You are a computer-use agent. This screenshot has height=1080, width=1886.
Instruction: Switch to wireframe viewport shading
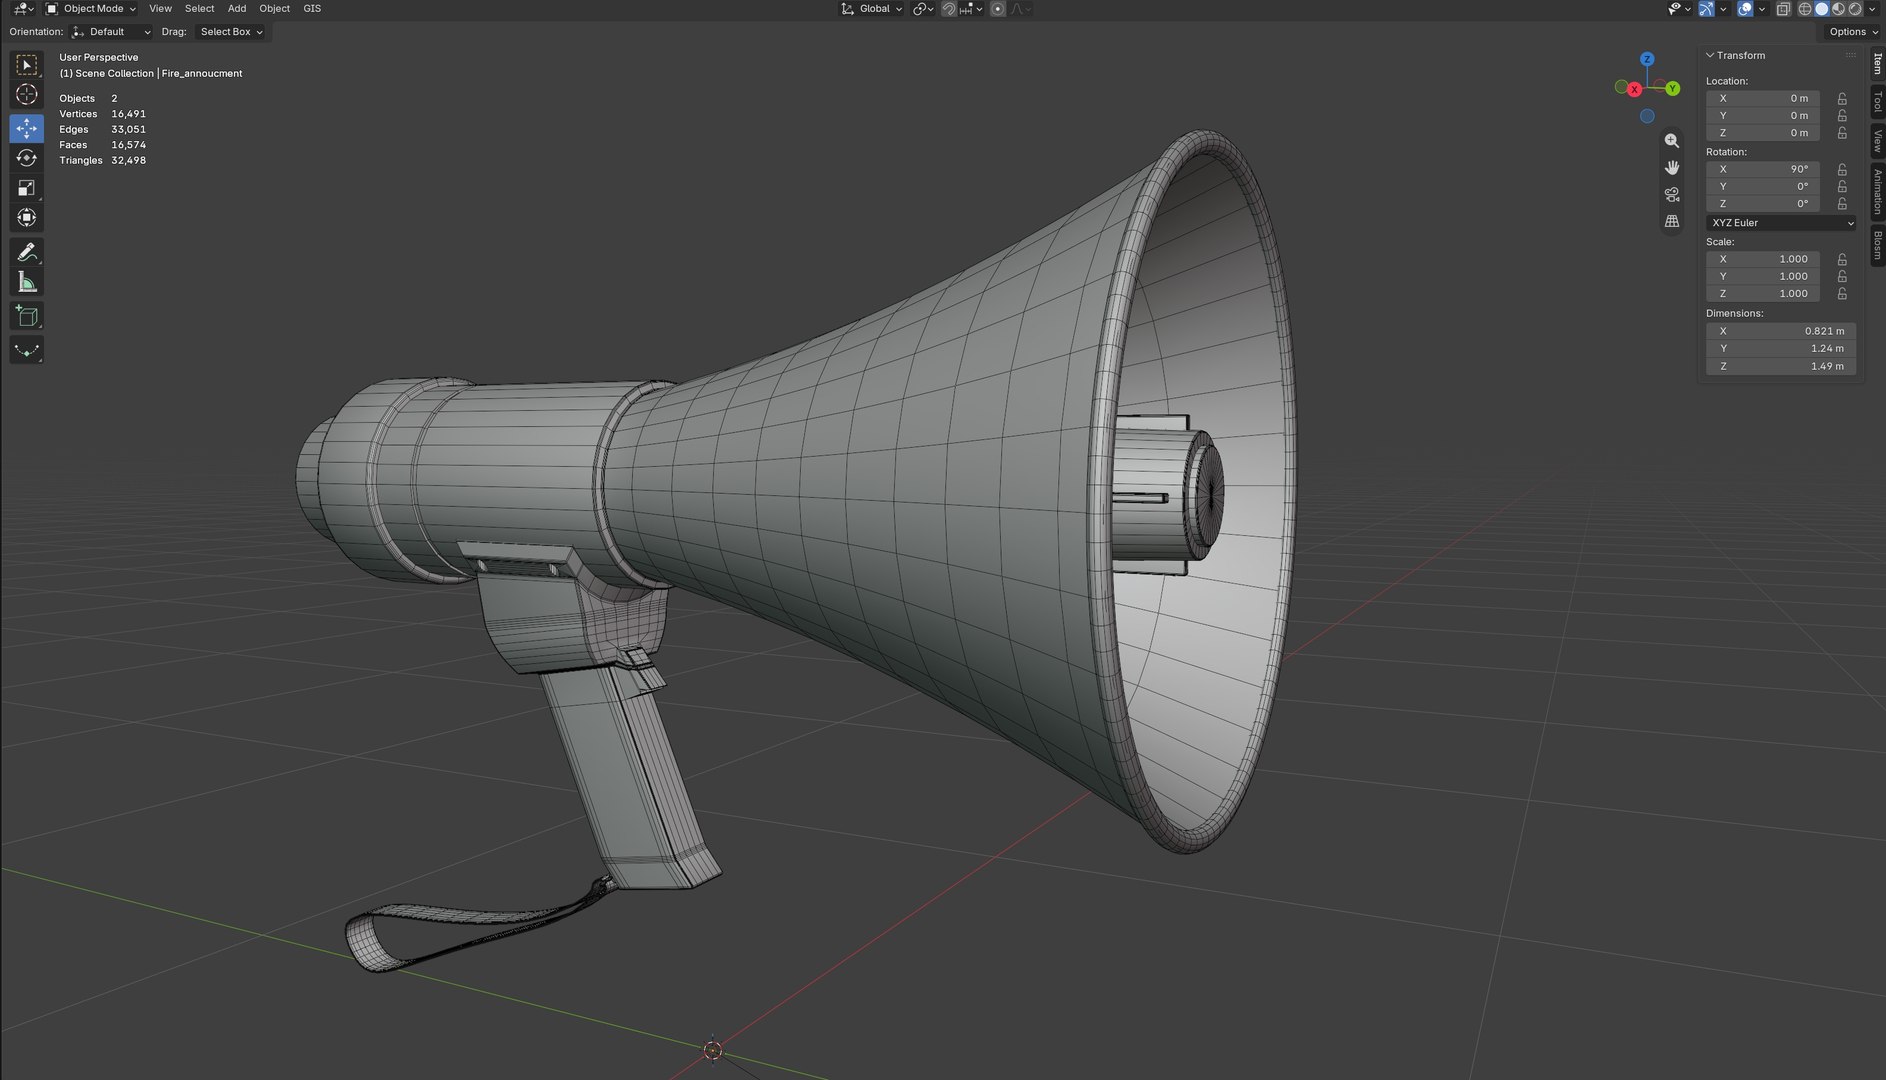1805,9
